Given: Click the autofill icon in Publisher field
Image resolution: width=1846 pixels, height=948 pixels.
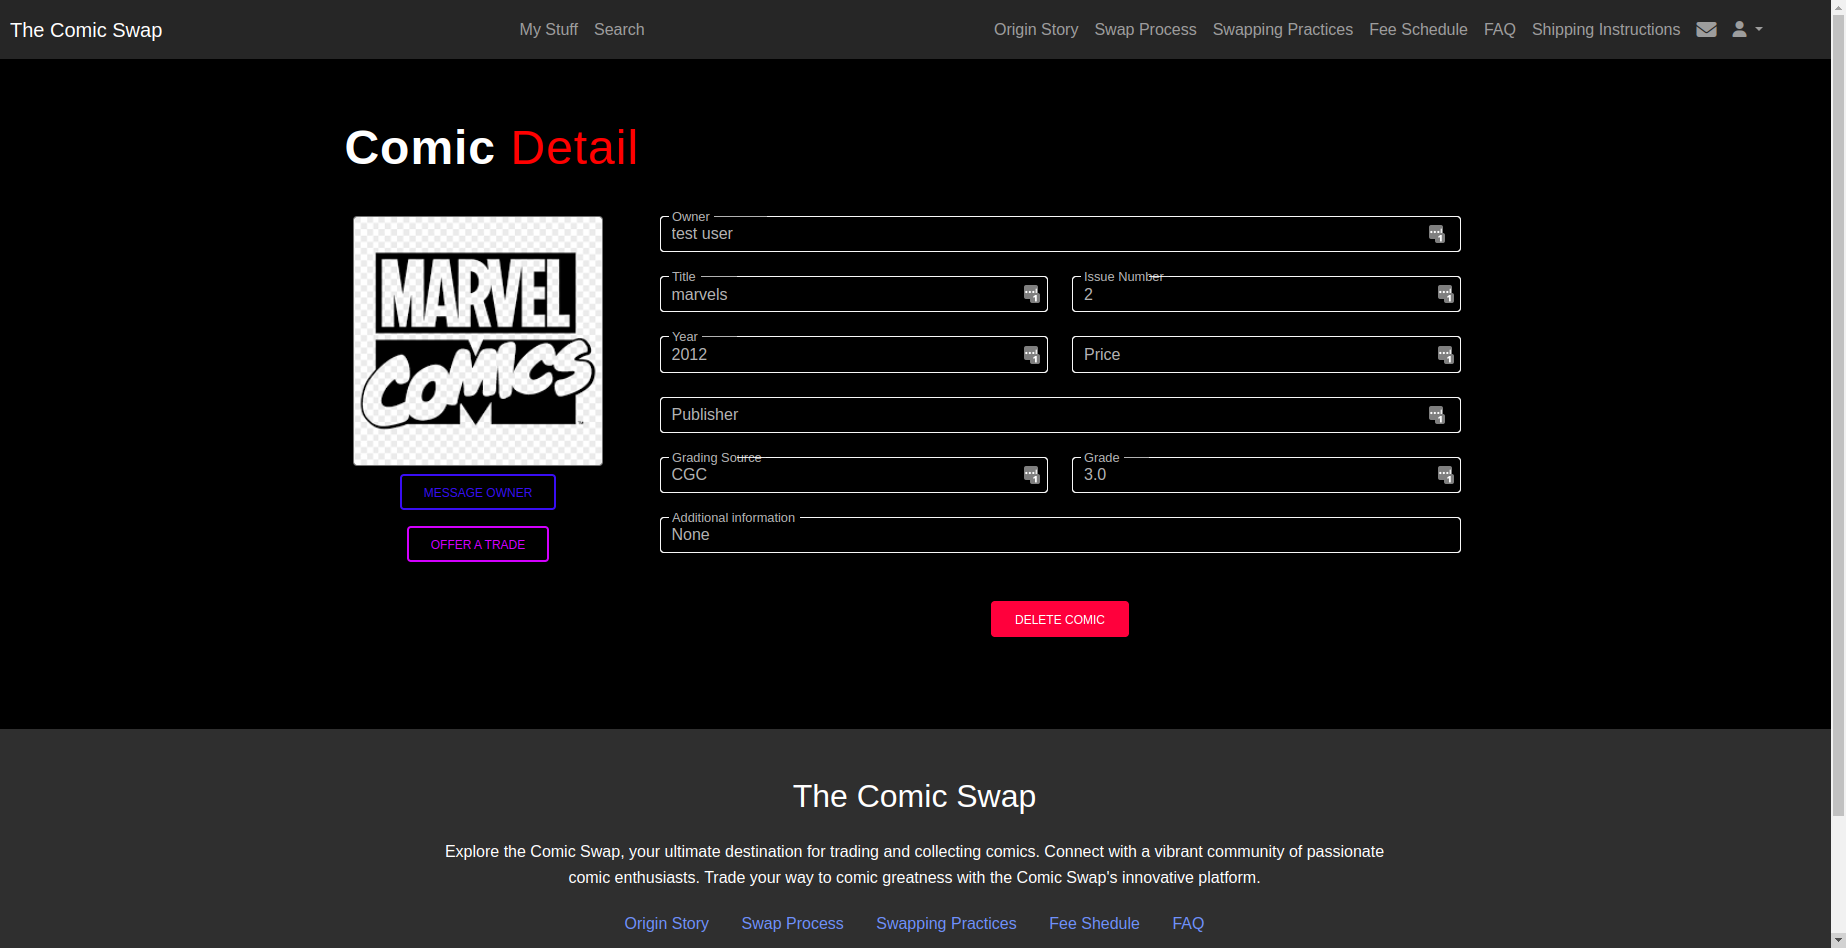Looking at the screenshot, I should 1436,415.
